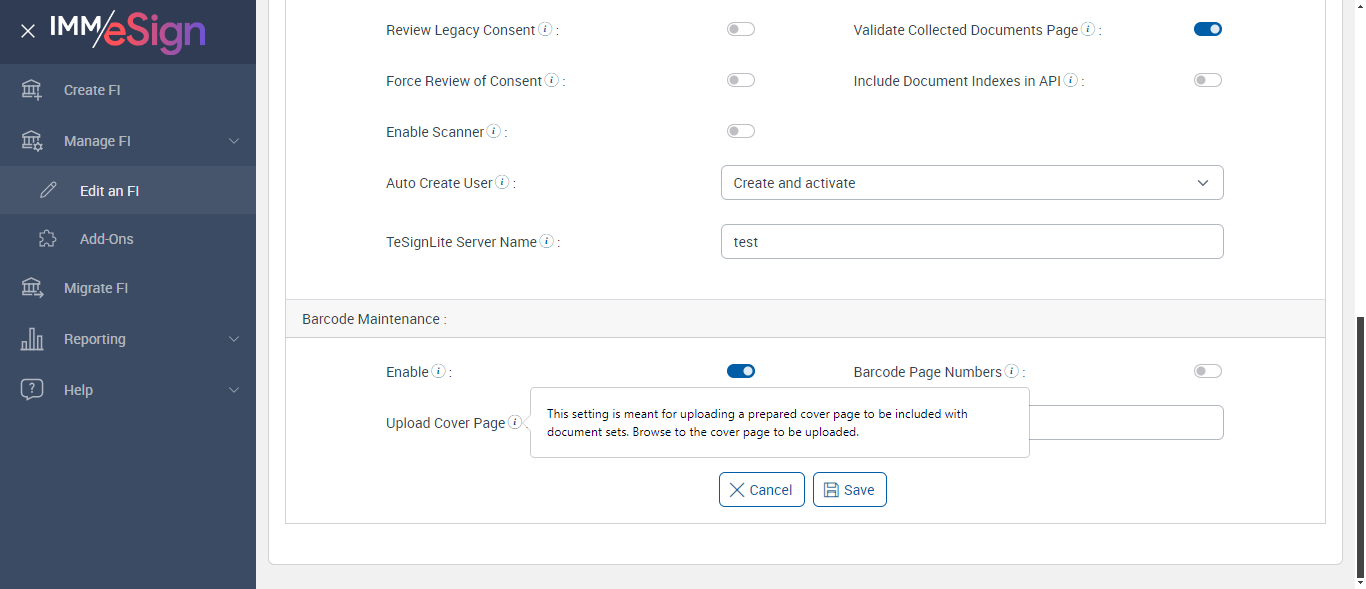Toggle the Enable Scanner switch

[740, 131]
